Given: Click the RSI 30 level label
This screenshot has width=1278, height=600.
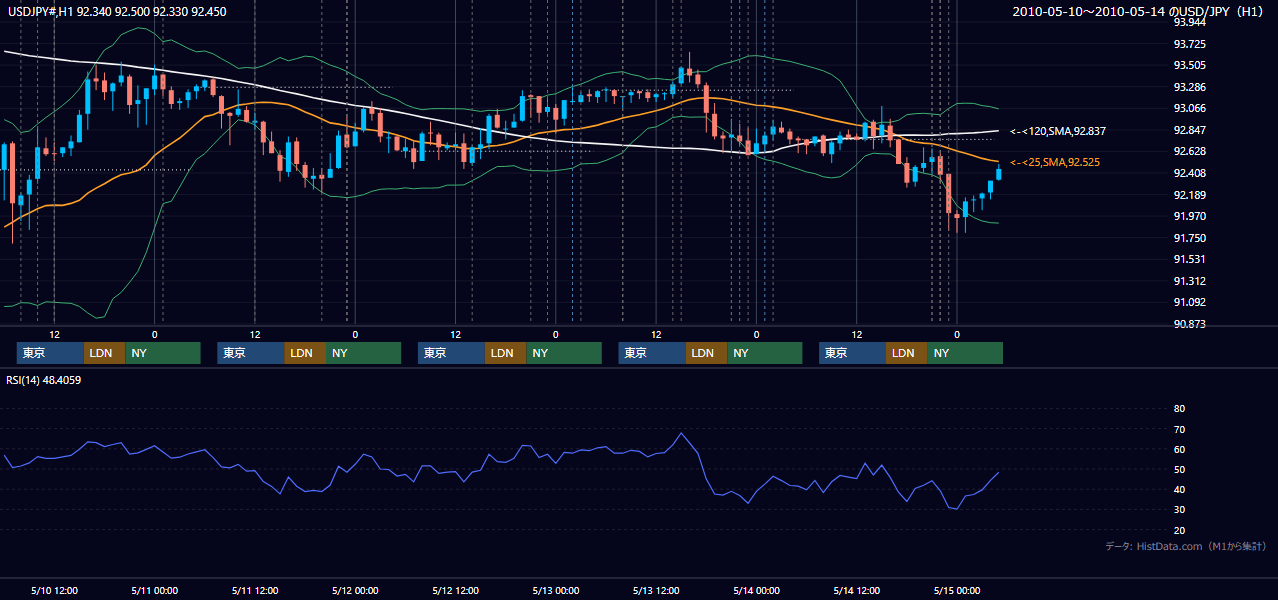Looking at the screenshot, I should coord(1179,510).
